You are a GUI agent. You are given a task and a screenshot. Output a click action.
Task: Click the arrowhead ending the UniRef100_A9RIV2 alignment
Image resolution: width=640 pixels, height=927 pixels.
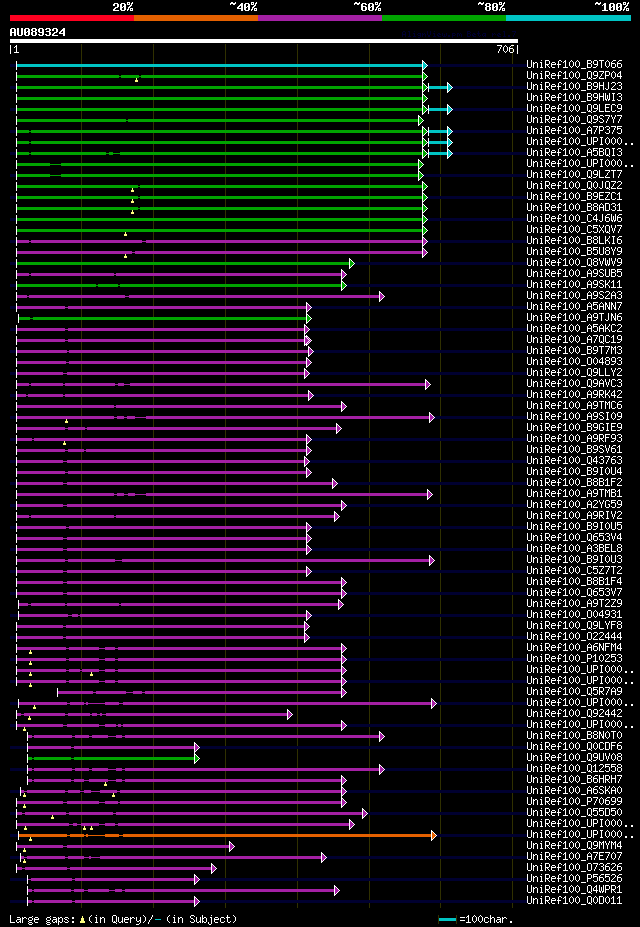click(337, 516)
